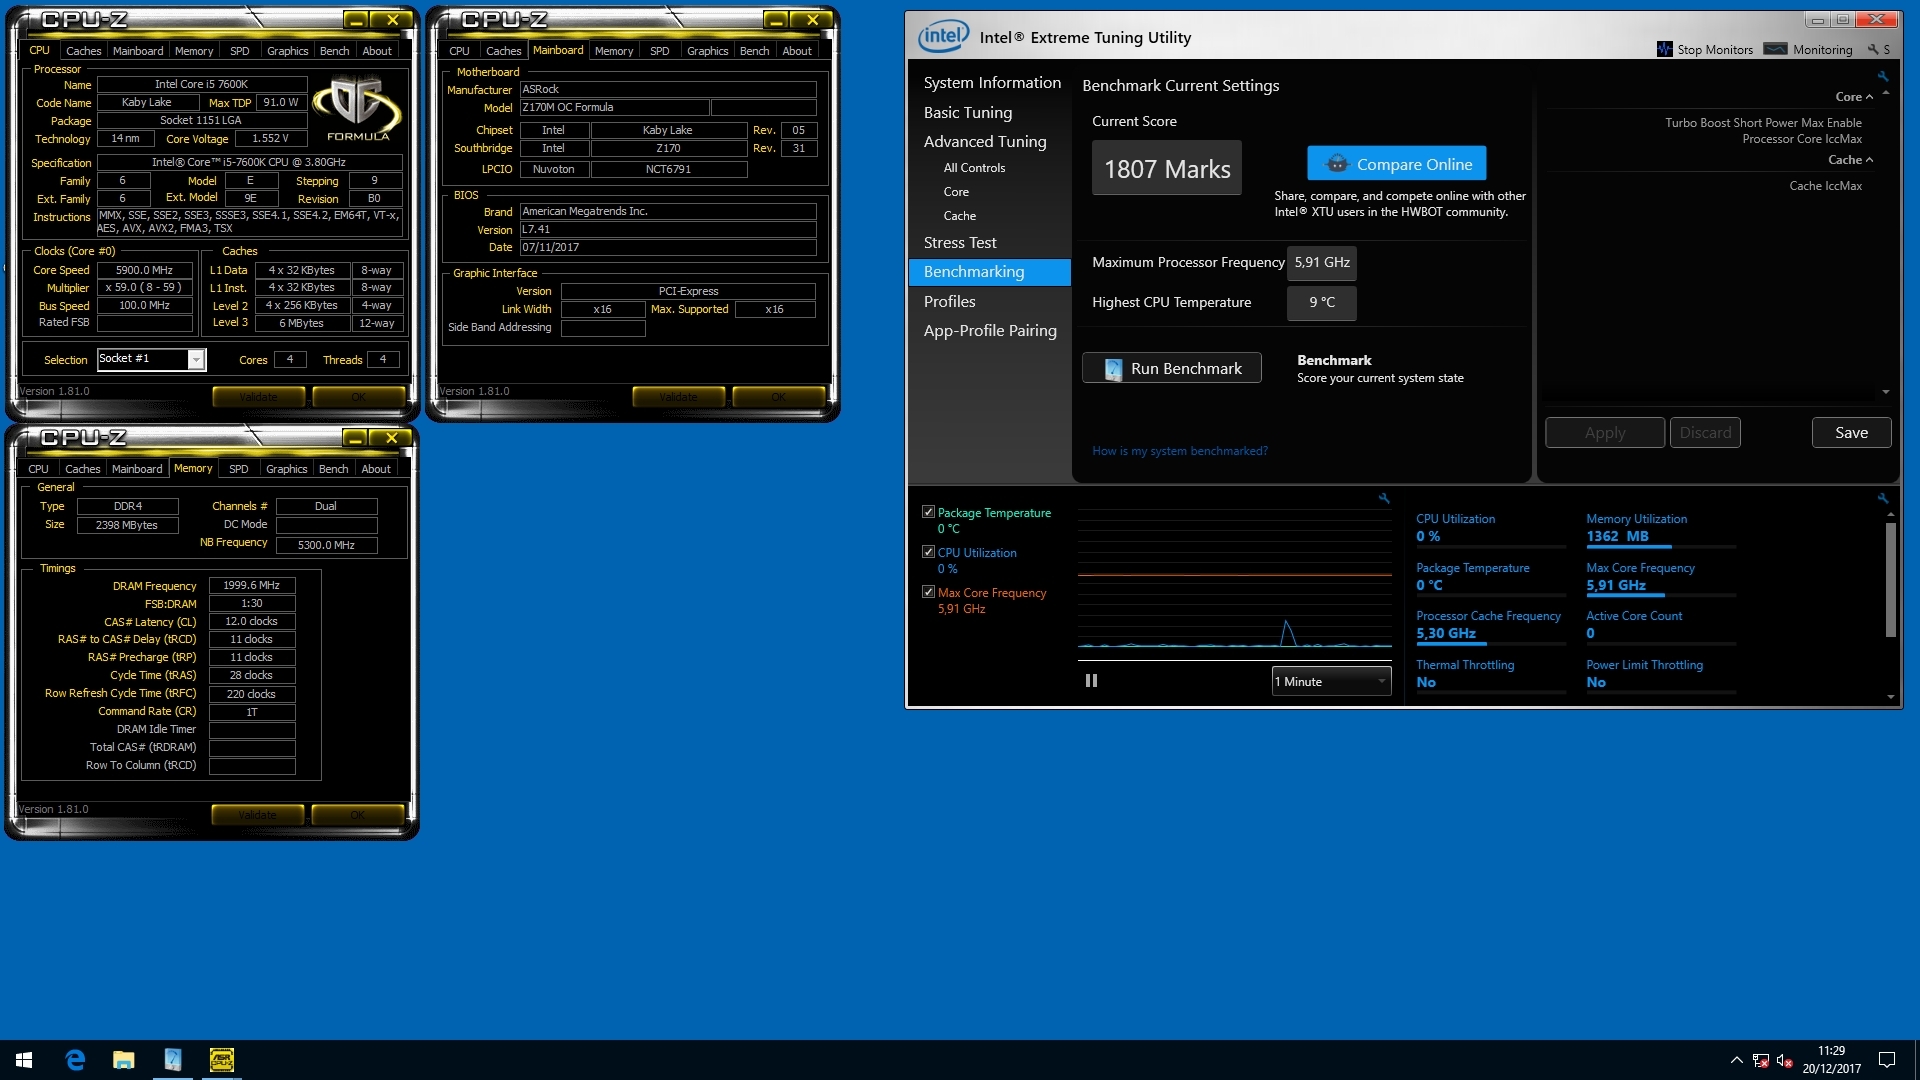Open Stress Test in XTU

tap(960, 243)
